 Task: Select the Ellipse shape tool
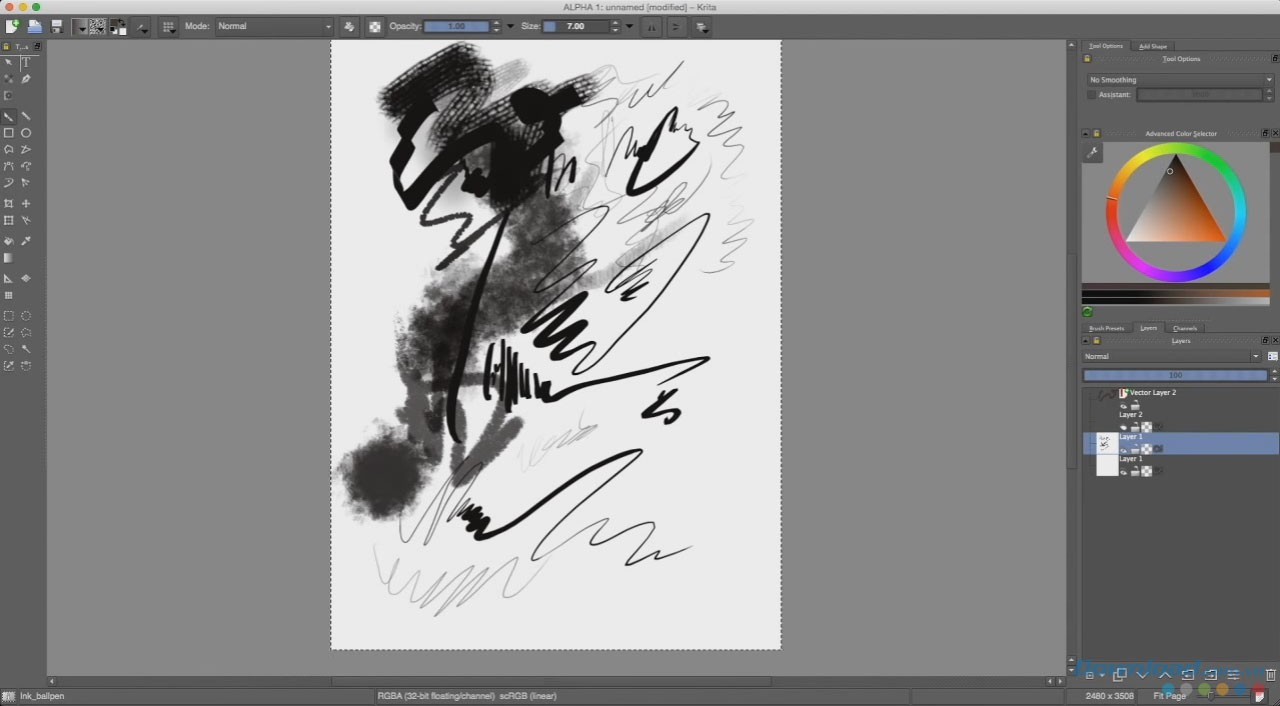pos(26,133)
